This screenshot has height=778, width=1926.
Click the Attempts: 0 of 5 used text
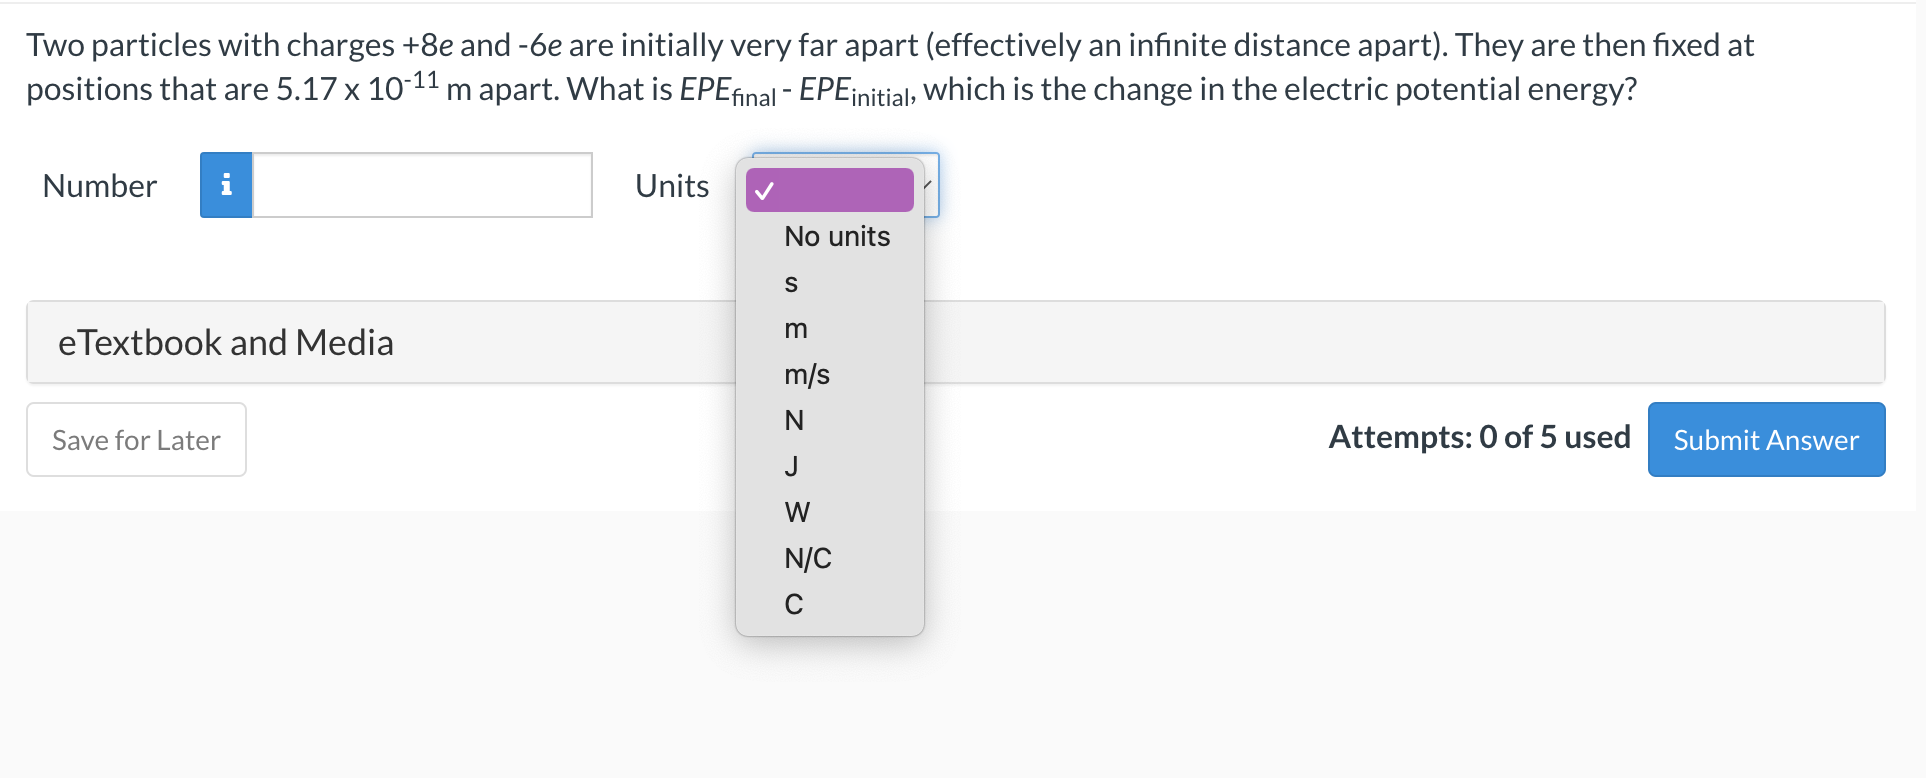[1479, 437]
